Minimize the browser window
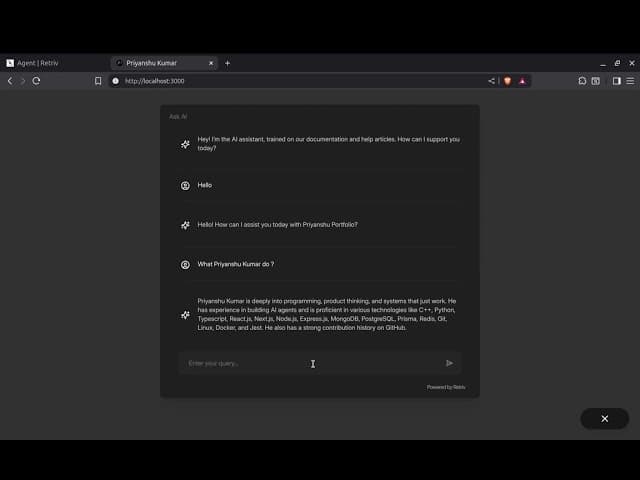 pos(603,63)
